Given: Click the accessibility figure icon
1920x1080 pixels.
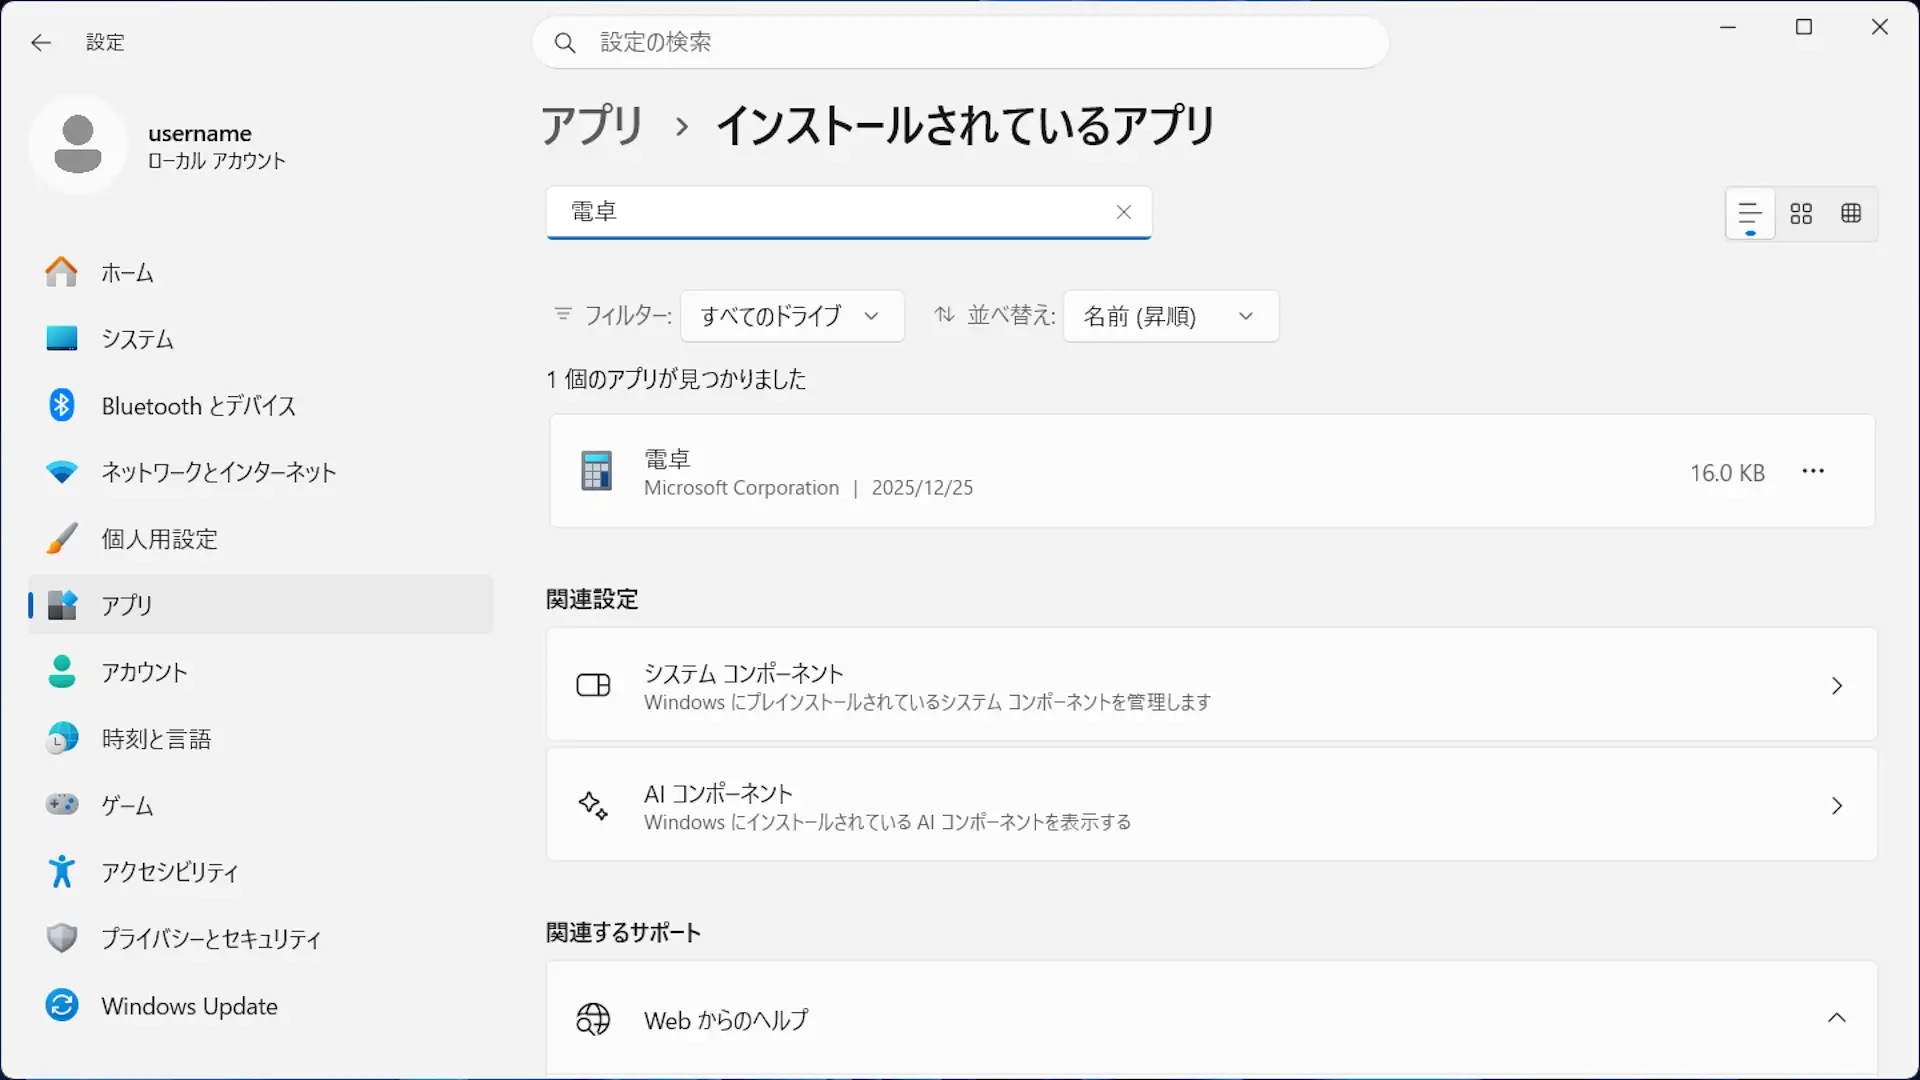Looking at the screenshot, I should pyautogui.click(x=61, y=871).
